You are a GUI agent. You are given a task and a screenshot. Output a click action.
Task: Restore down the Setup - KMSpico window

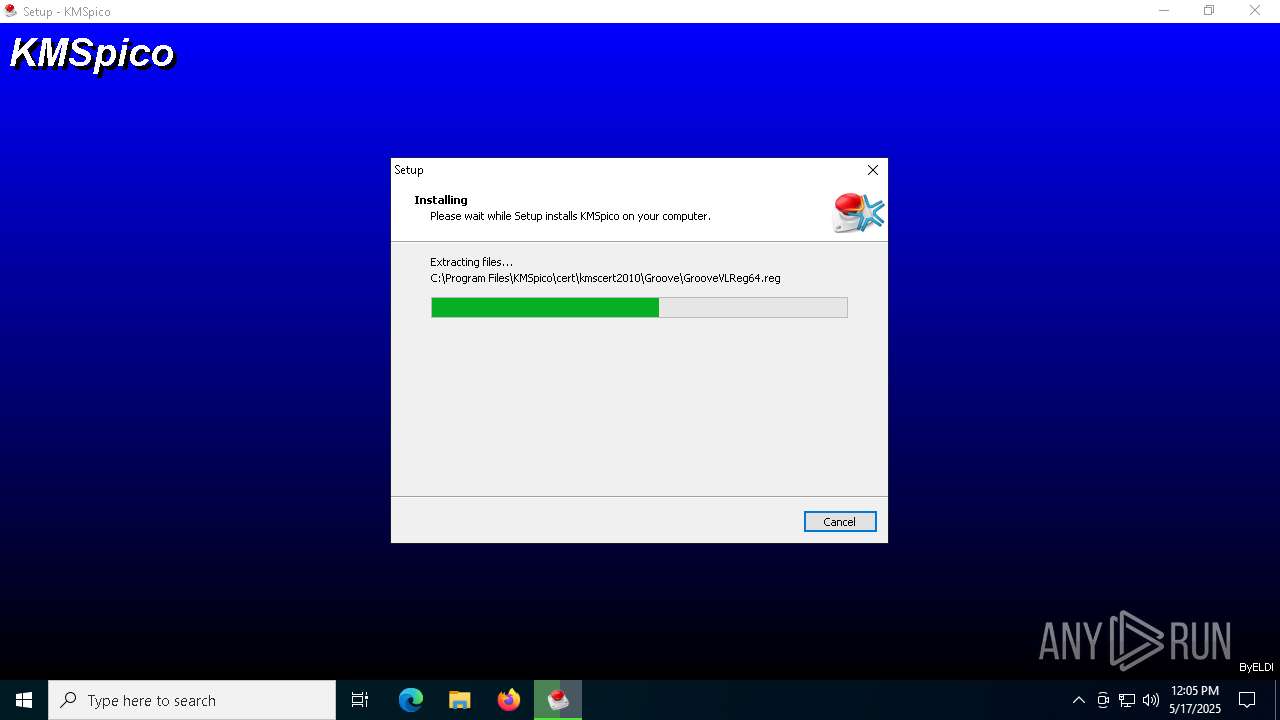tap(1209, 11)
